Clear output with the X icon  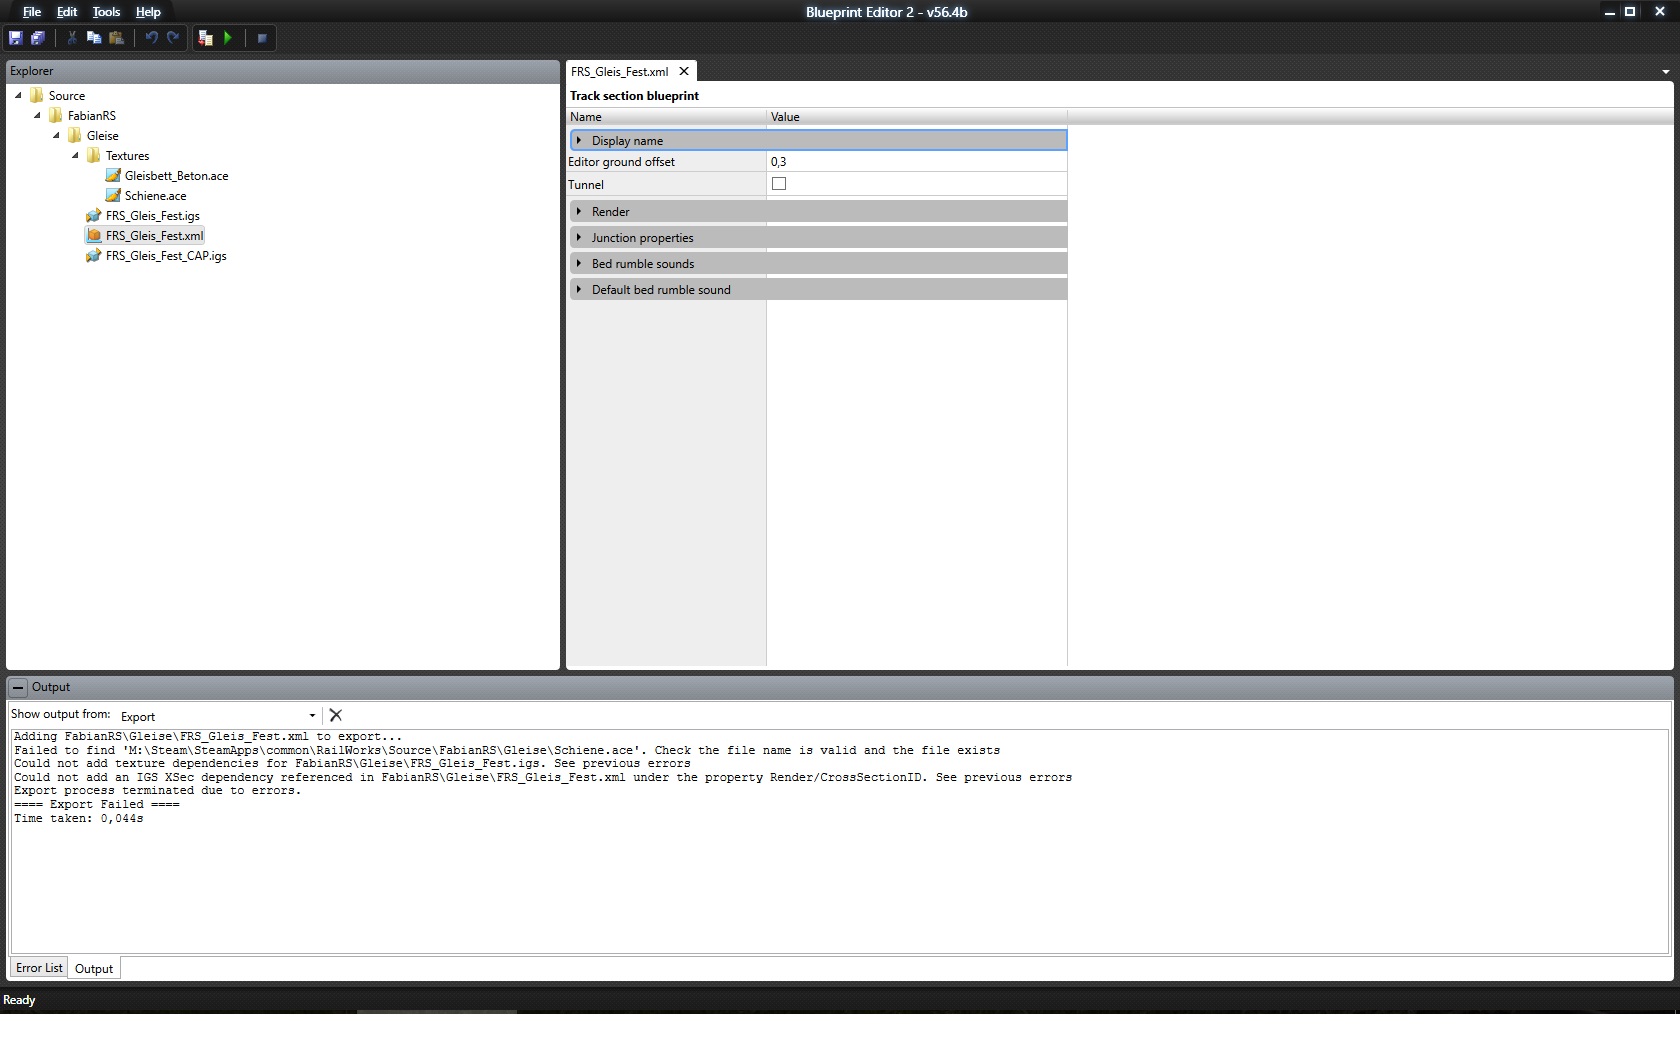coord(336,715)
